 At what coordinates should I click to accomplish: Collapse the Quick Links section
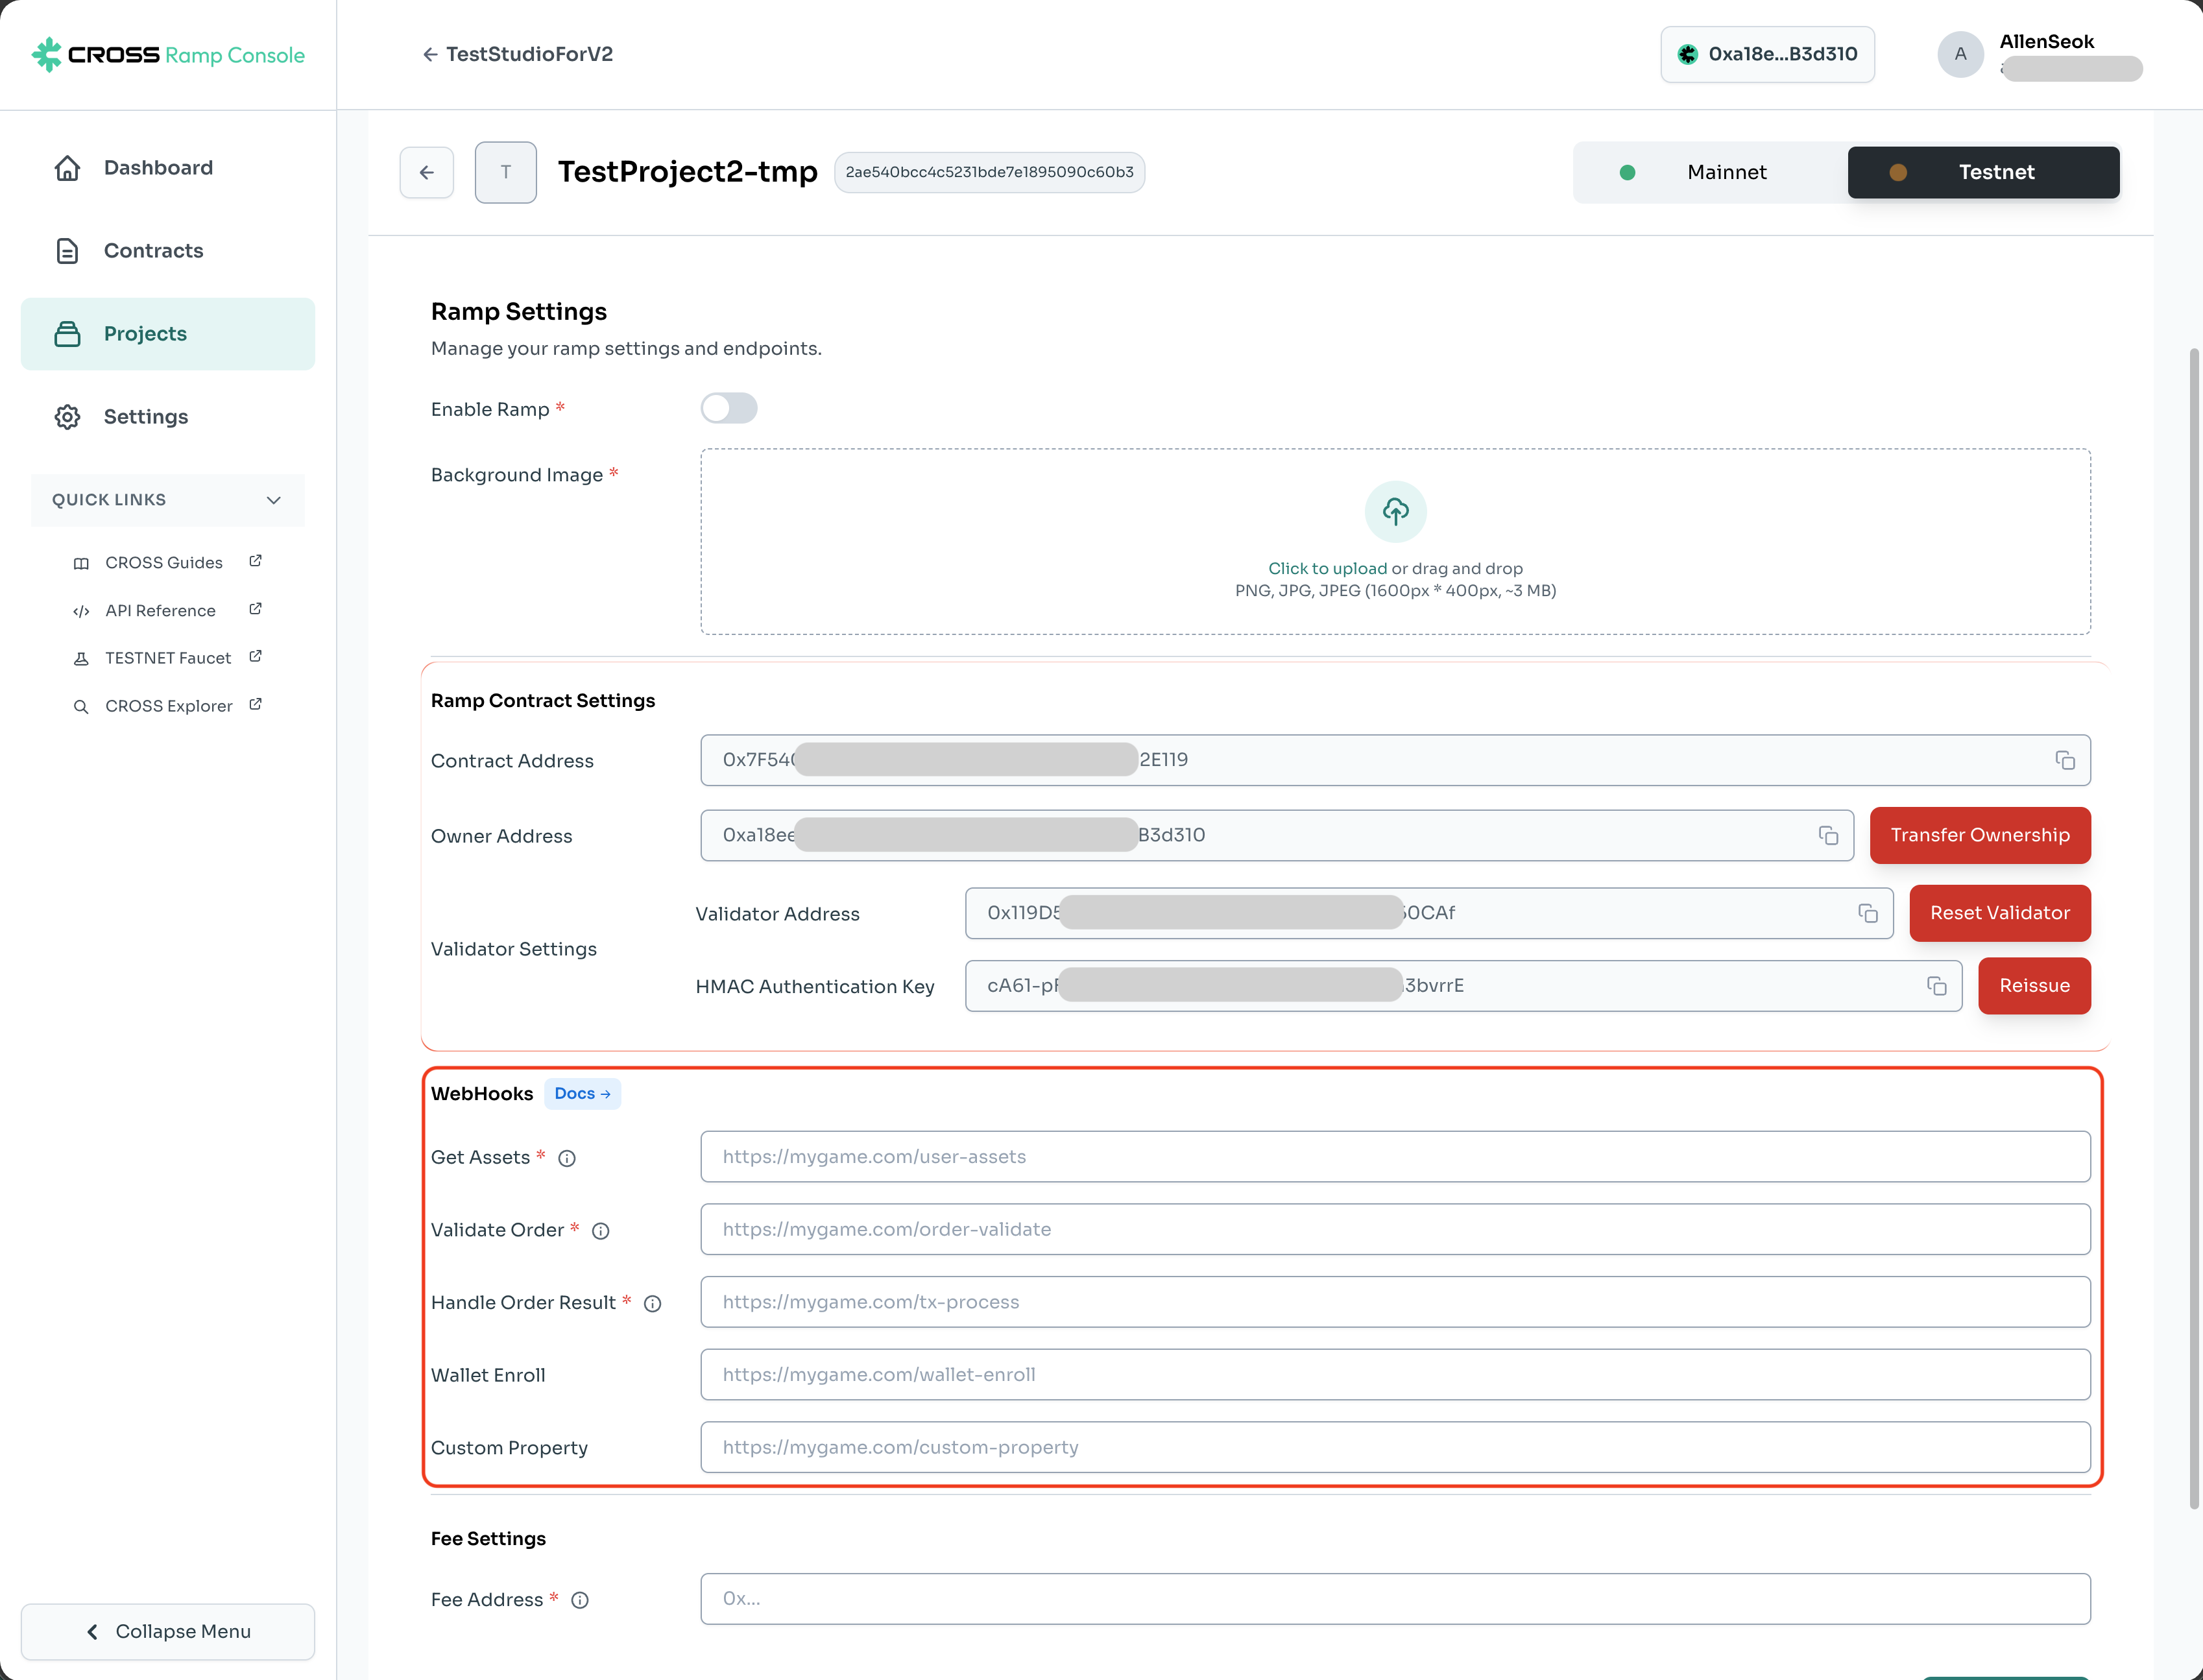point(273,500)
